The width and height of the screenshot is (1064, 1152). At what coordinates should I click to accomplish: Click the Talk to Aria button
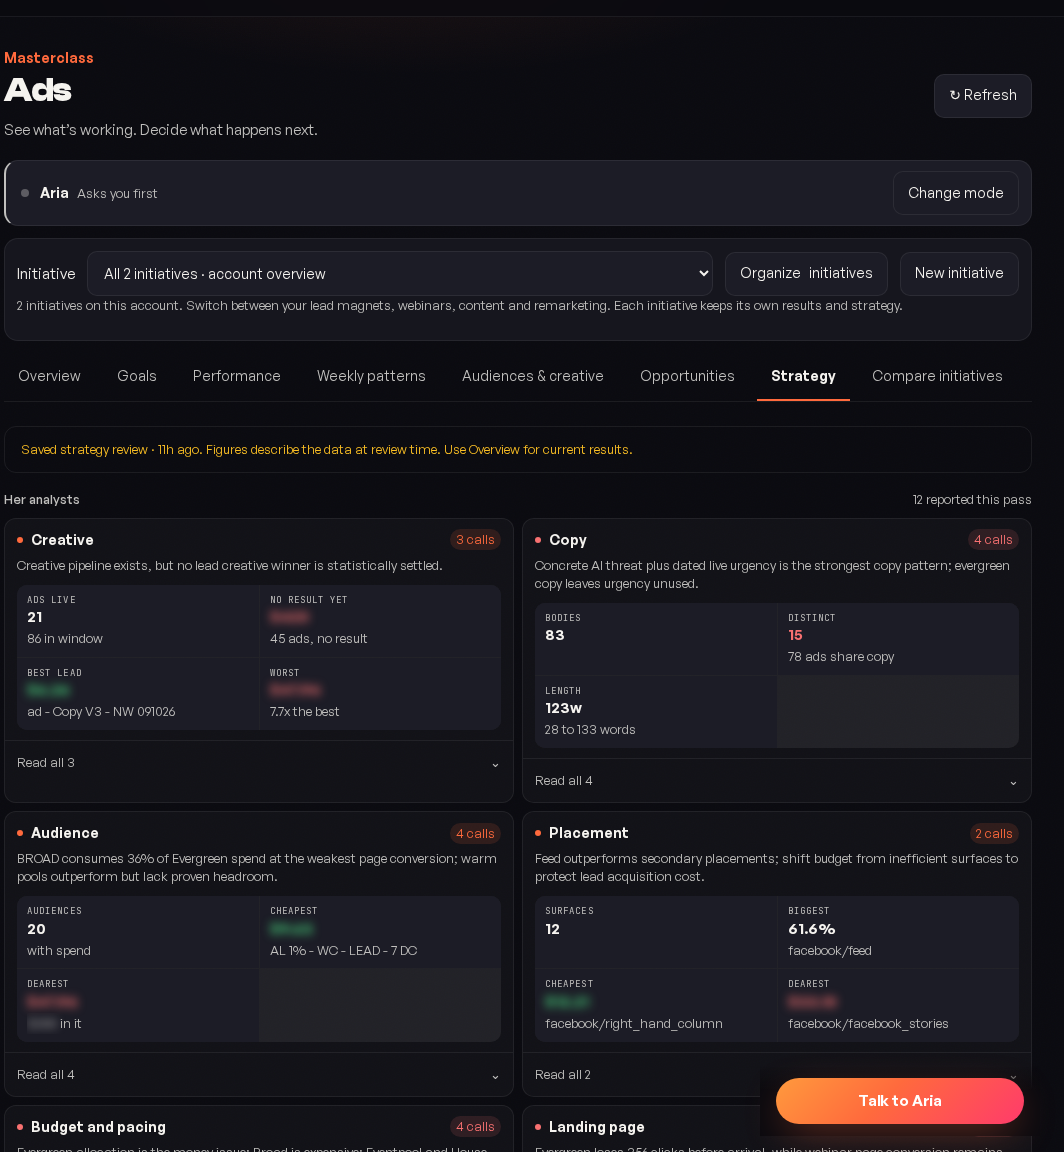899,1101
